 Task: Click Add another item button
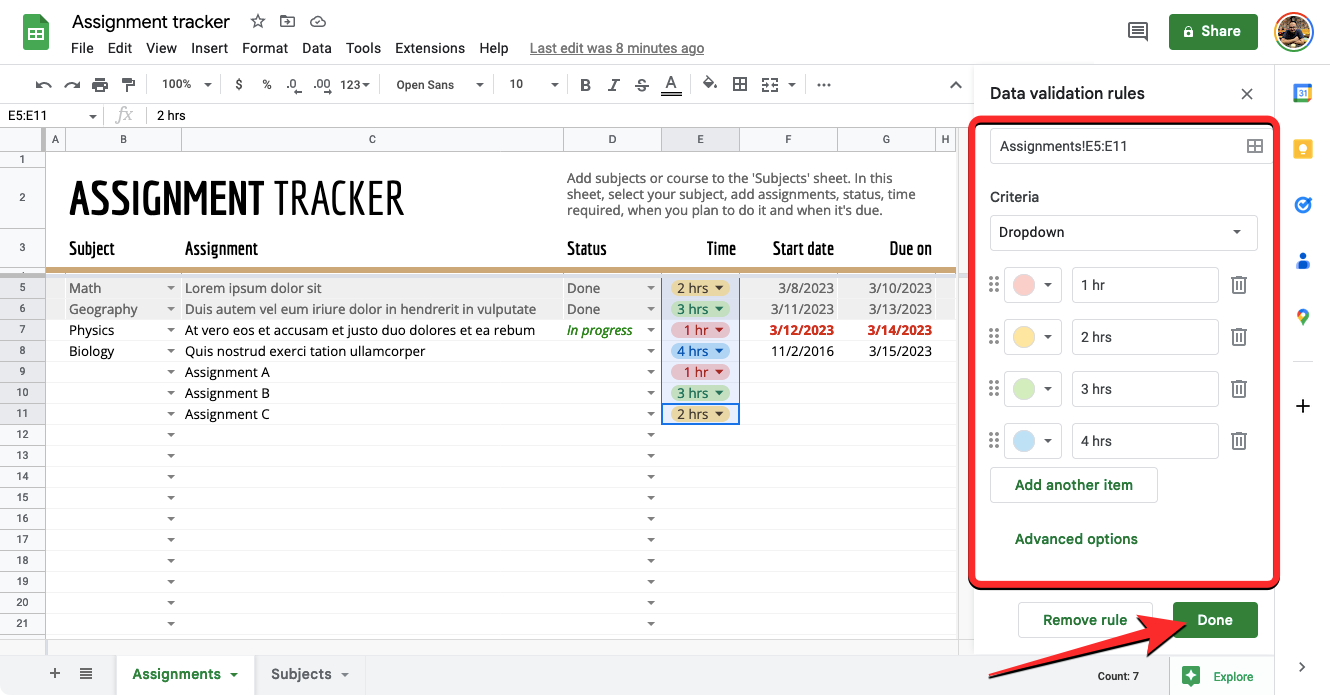point(1073,485)
